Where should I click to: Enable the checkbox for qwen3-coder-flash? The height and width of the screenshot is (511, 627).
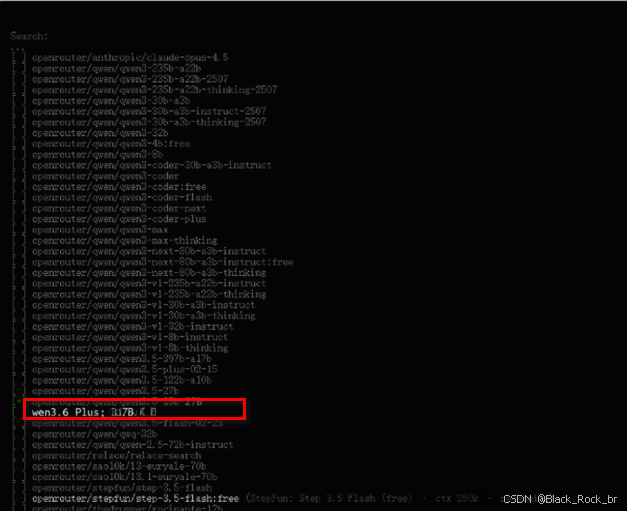[19, 198]
